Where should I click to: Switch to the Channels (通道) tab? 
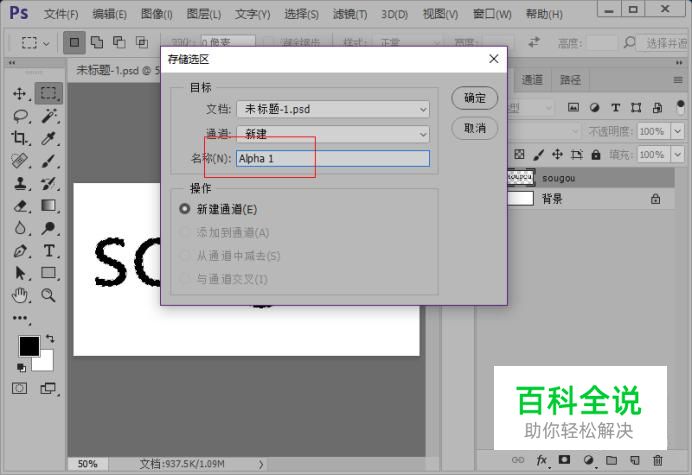[x=532, y=80]
